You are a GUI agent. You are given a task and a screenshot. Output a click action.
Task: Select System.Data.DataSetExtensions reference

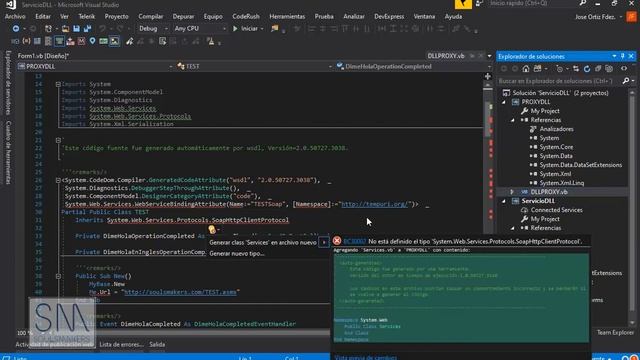pyautogui.click(x=580, y=165)
